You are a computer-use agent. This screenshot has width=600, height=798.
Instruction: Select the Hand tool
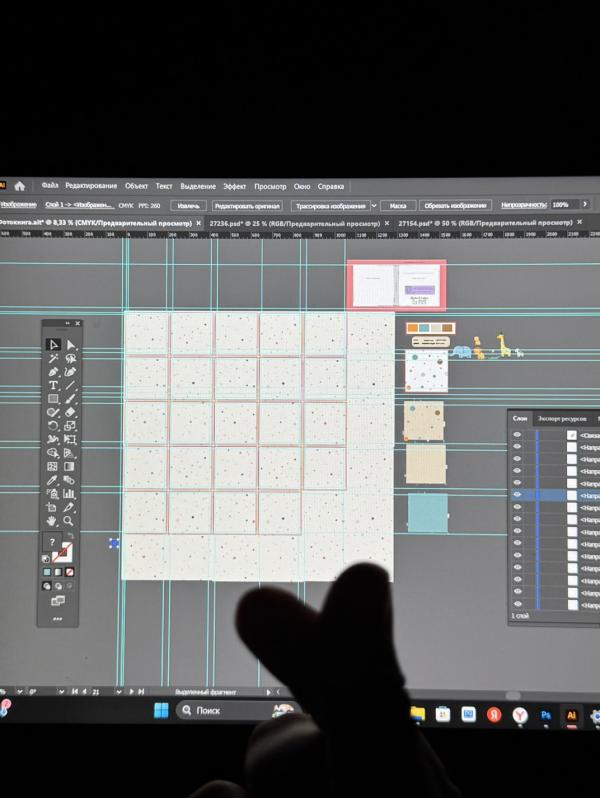pyautogui.click(x=52, y=521)
